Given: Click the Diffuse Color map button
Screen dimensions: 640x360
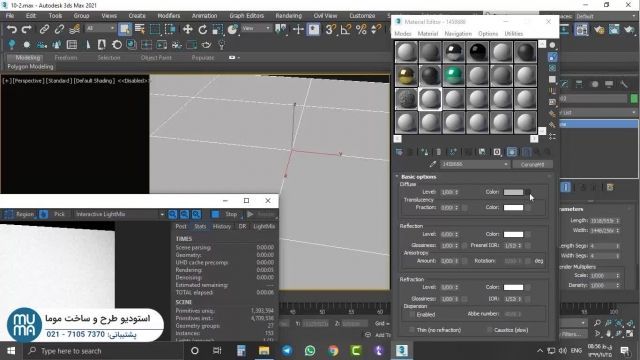Looking at the screenshot, I should (x=528, y=192).
